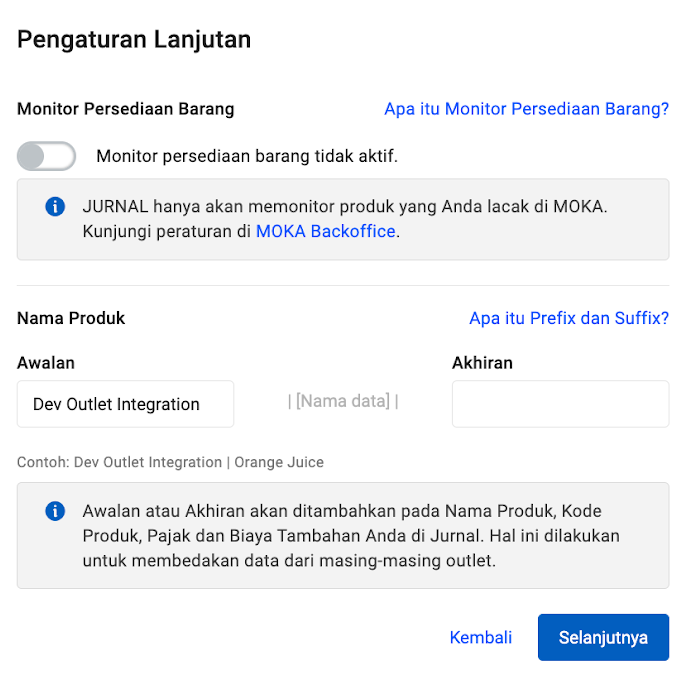Click the Monitor Persediaan Barang section heading

125,109
